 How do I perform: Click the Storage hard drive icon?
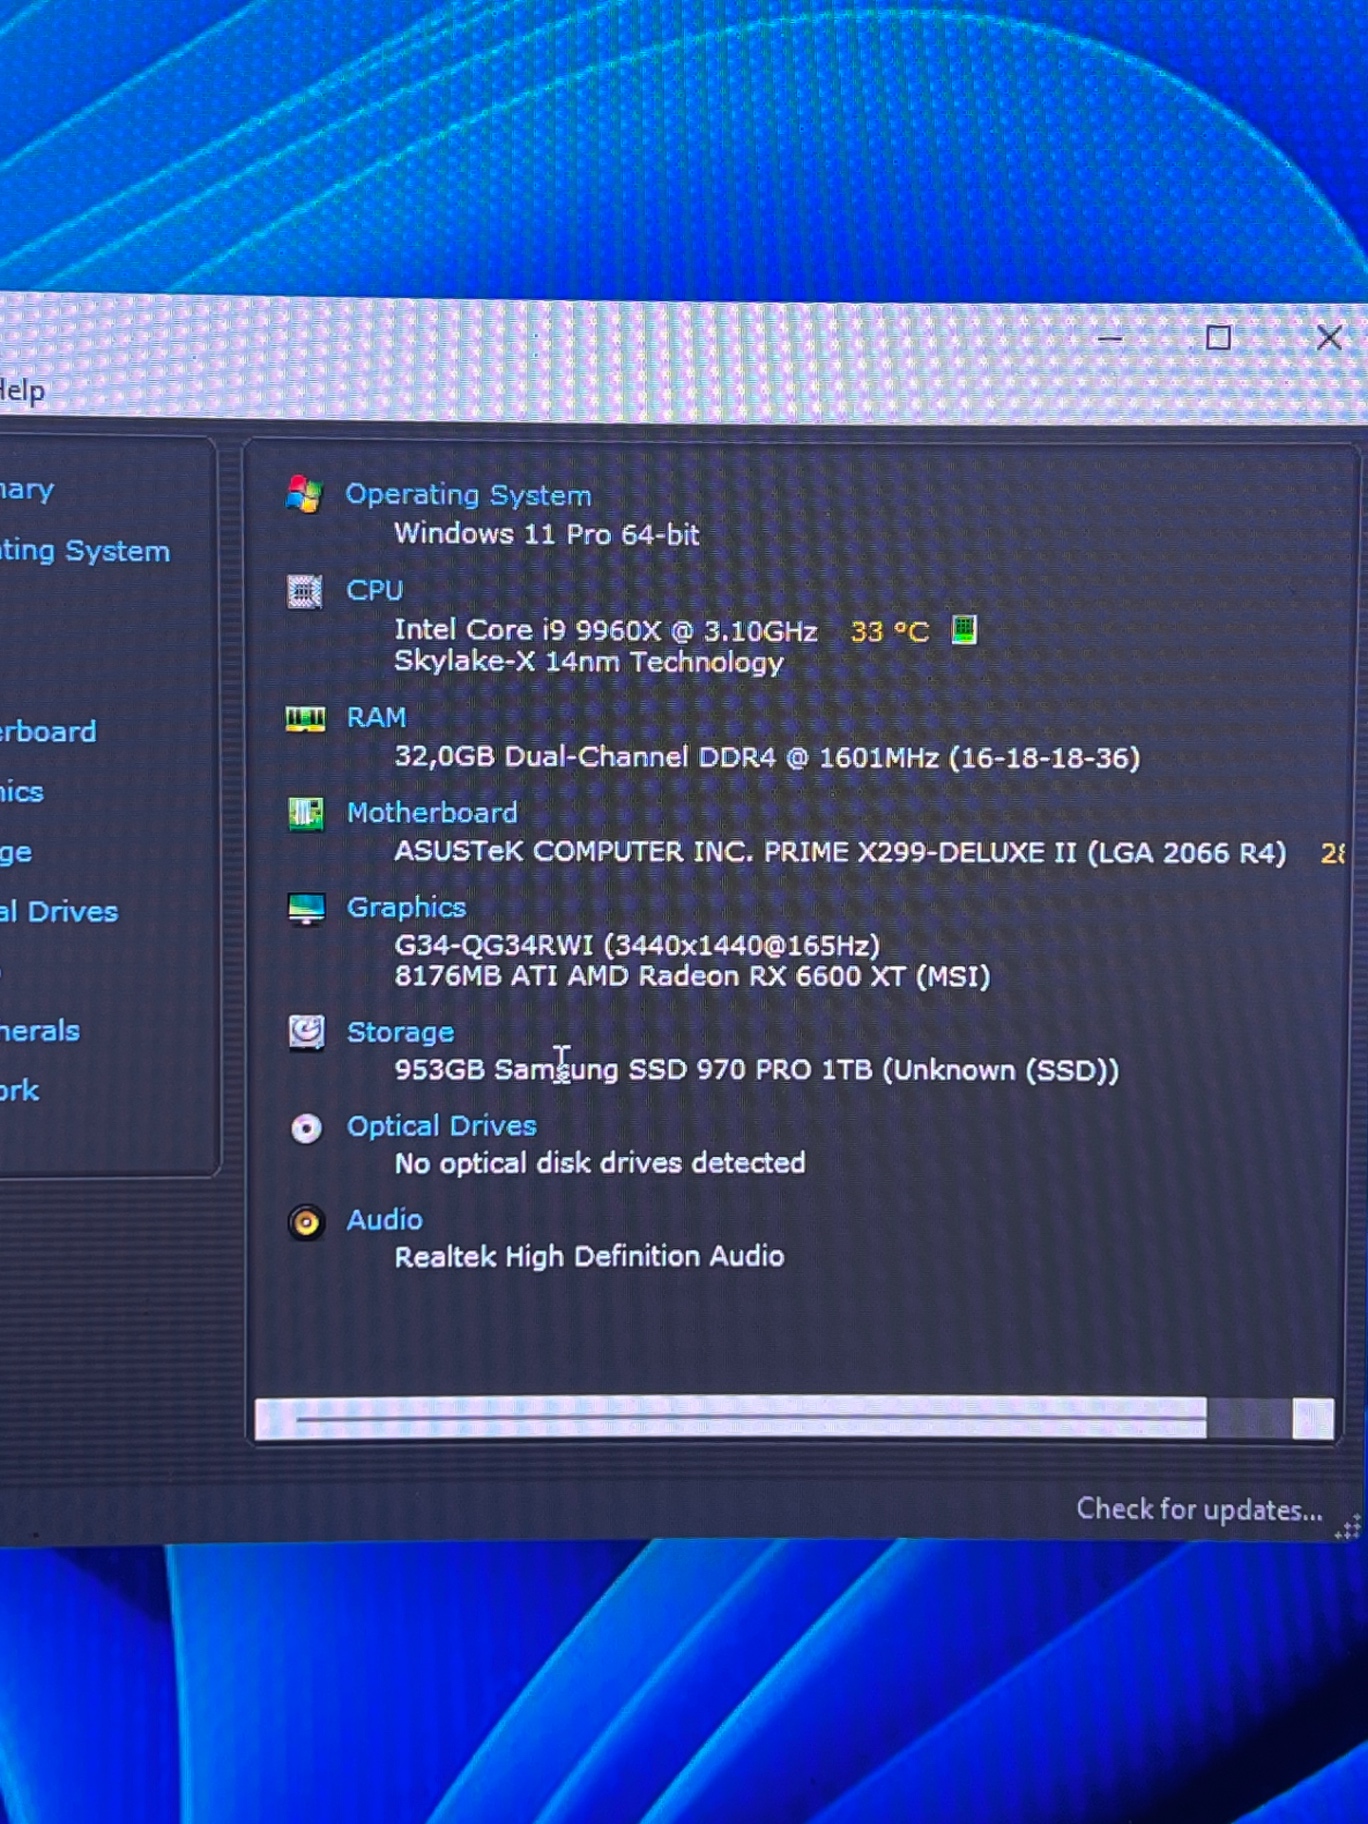click(306, 1031)
